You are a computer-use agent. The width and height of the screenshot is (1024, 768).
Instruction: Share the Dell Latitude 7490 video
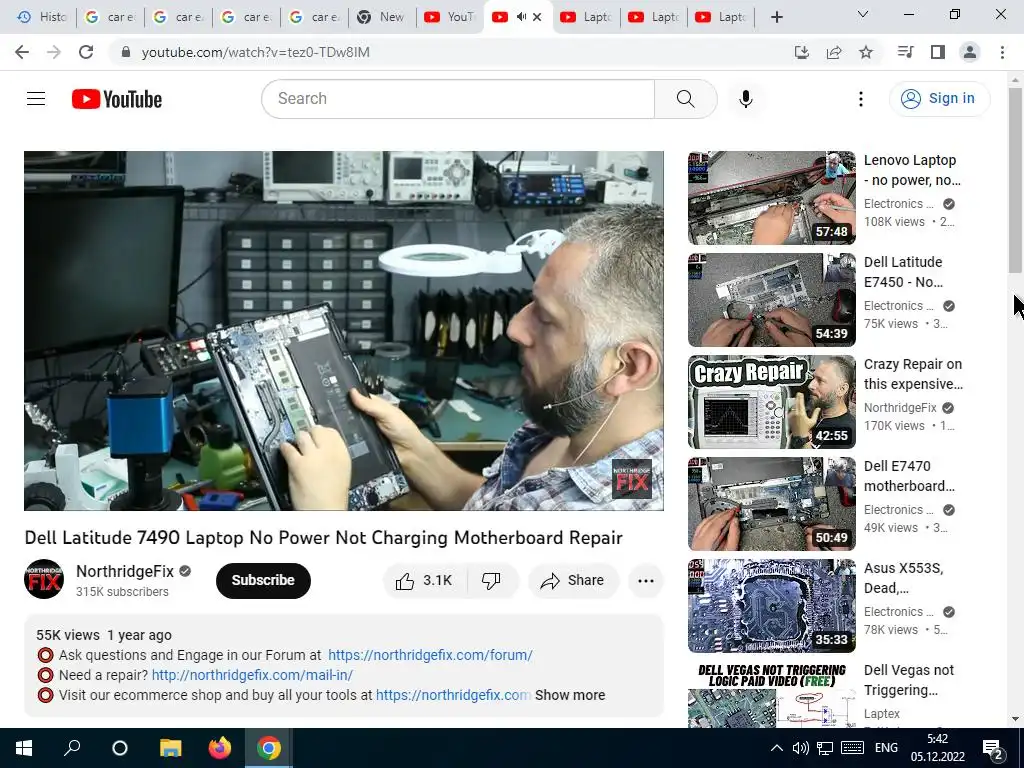click(x=573, y=581)
